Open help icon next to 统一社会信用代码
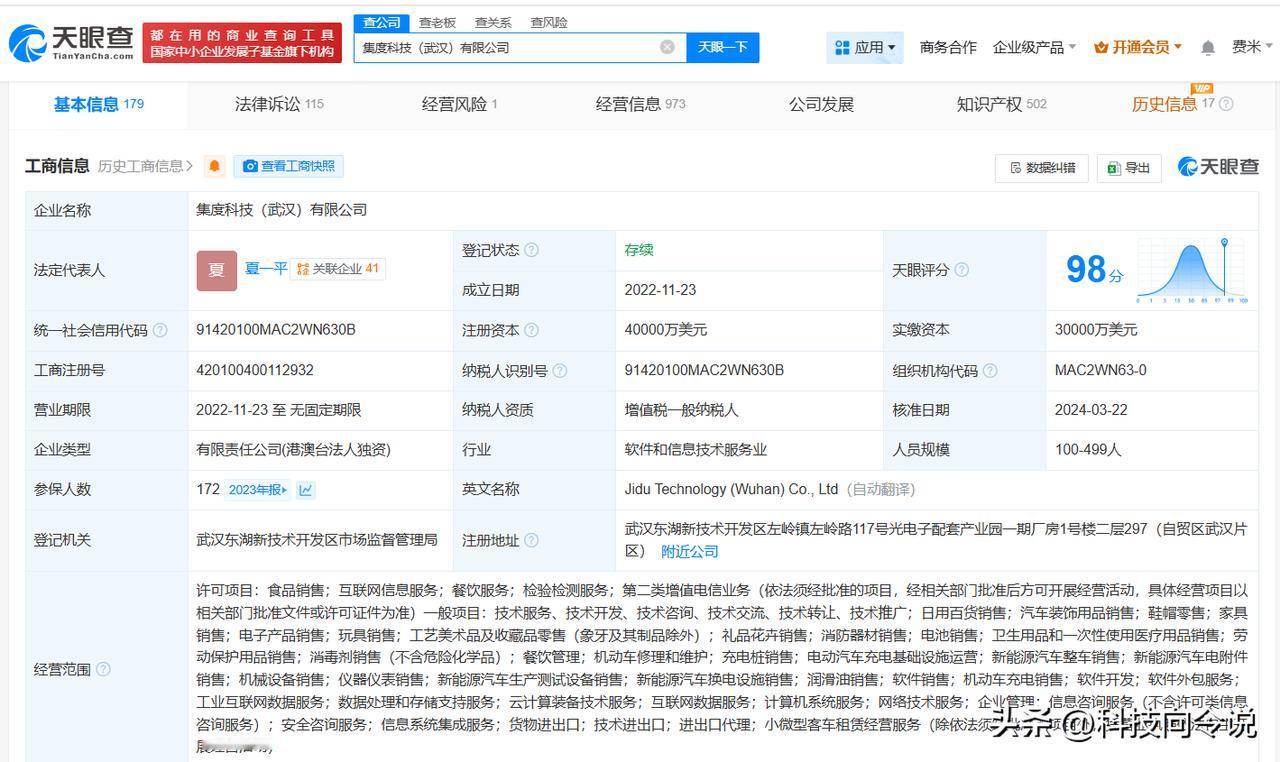Viewport: 1280px width, 762px height. pyautogui.click(x=160, y=330)
